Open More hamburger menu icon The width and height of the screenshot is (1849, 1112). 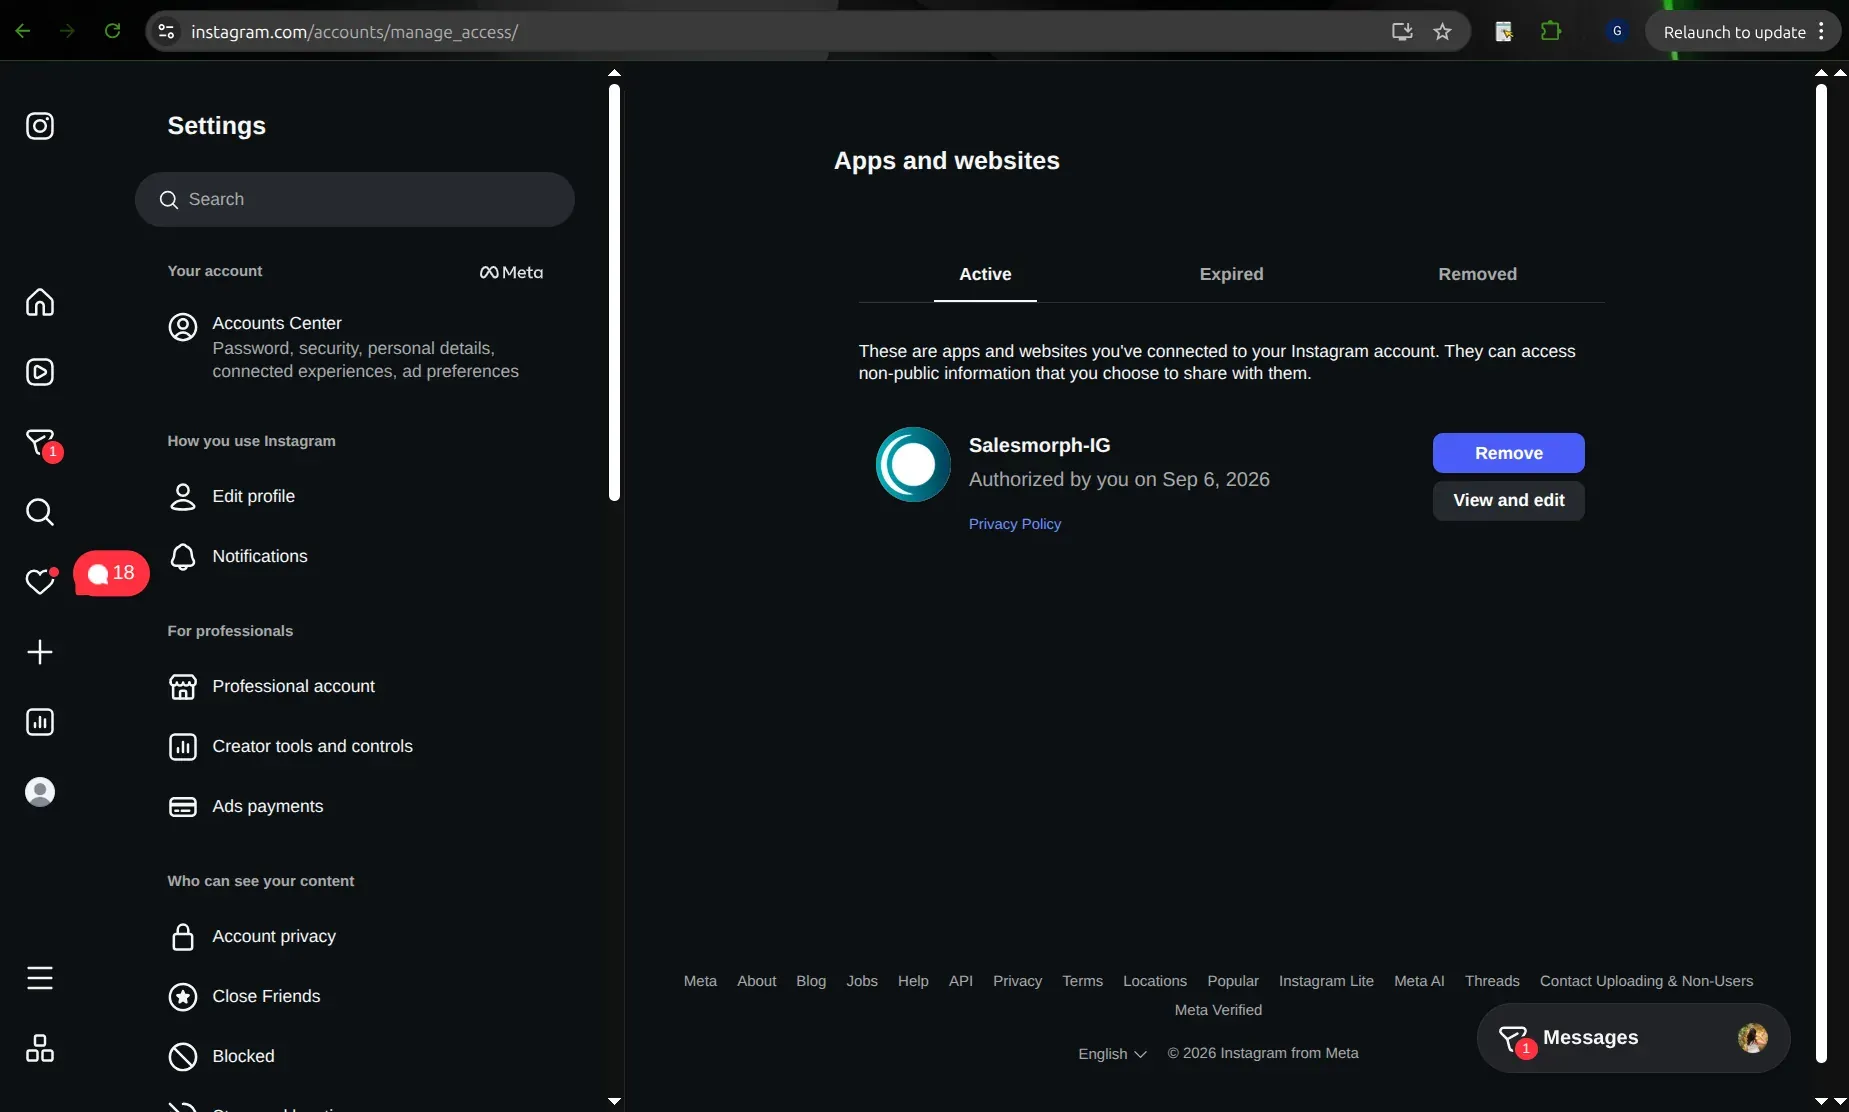point(40,978)
